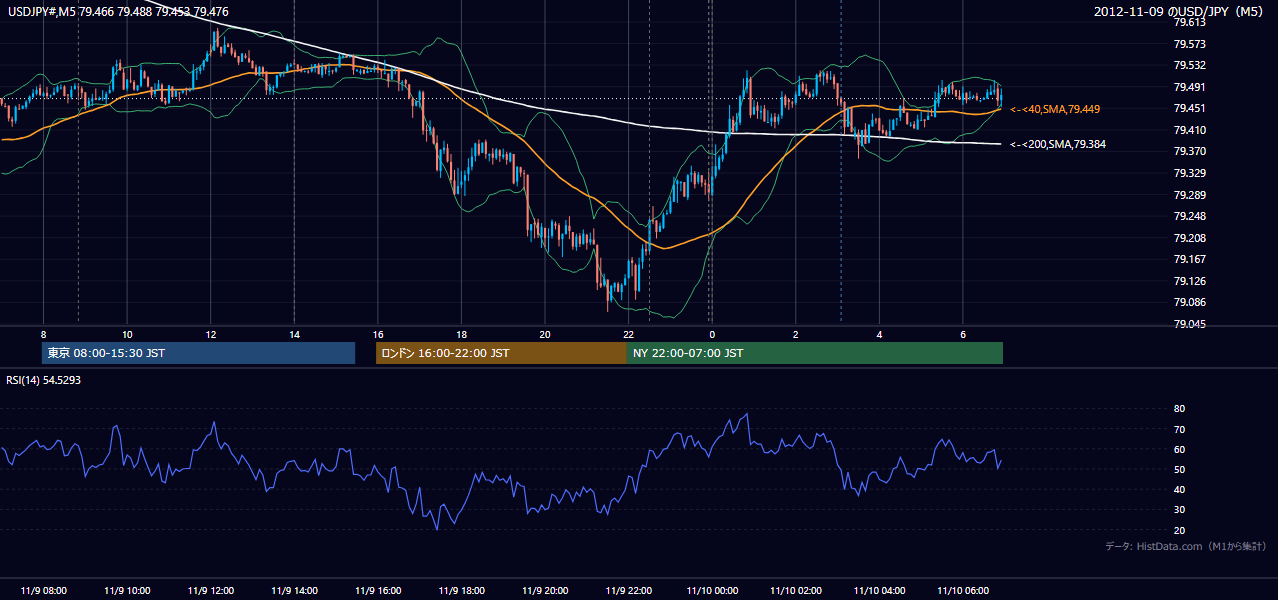Click hour label 16 under the price chart
Image resolution: width=1278 pixels, height=600 pixels.
click(x=377, y=334)
